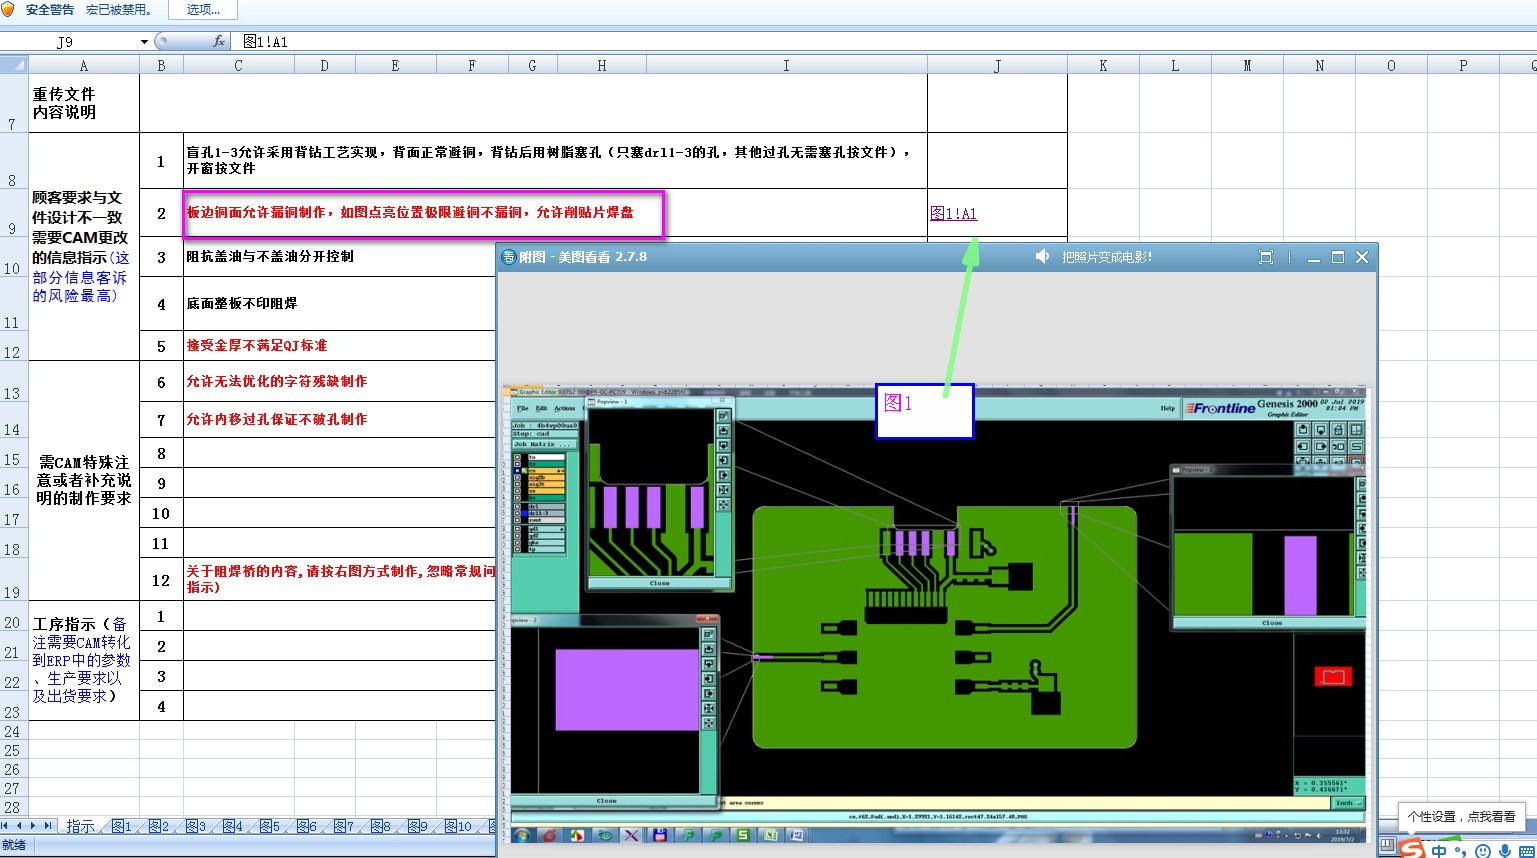Switch to the 图8 sheet tab
This screenshot has width=1537, height=858.
(381, 826)
